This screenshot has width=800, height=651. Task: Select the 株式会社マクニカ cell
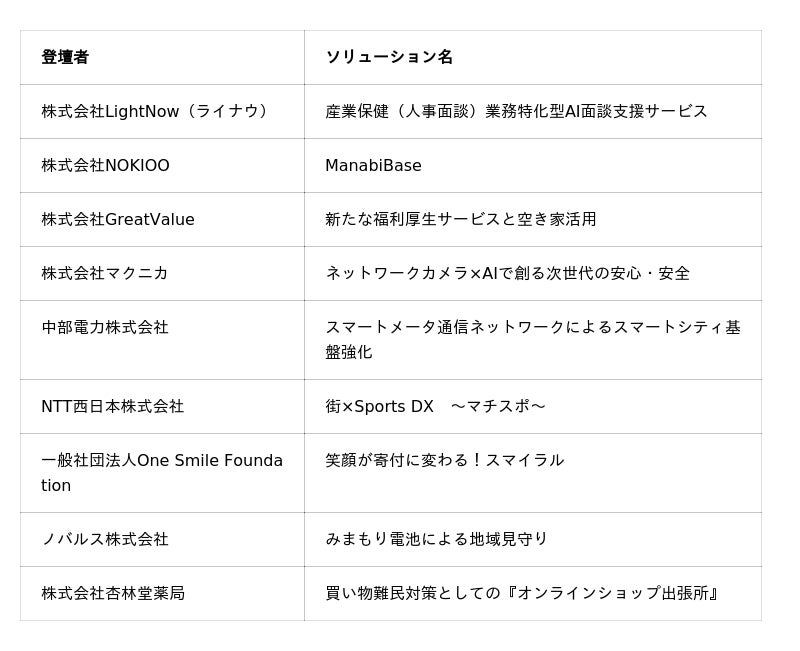click(x=105, y=273)
